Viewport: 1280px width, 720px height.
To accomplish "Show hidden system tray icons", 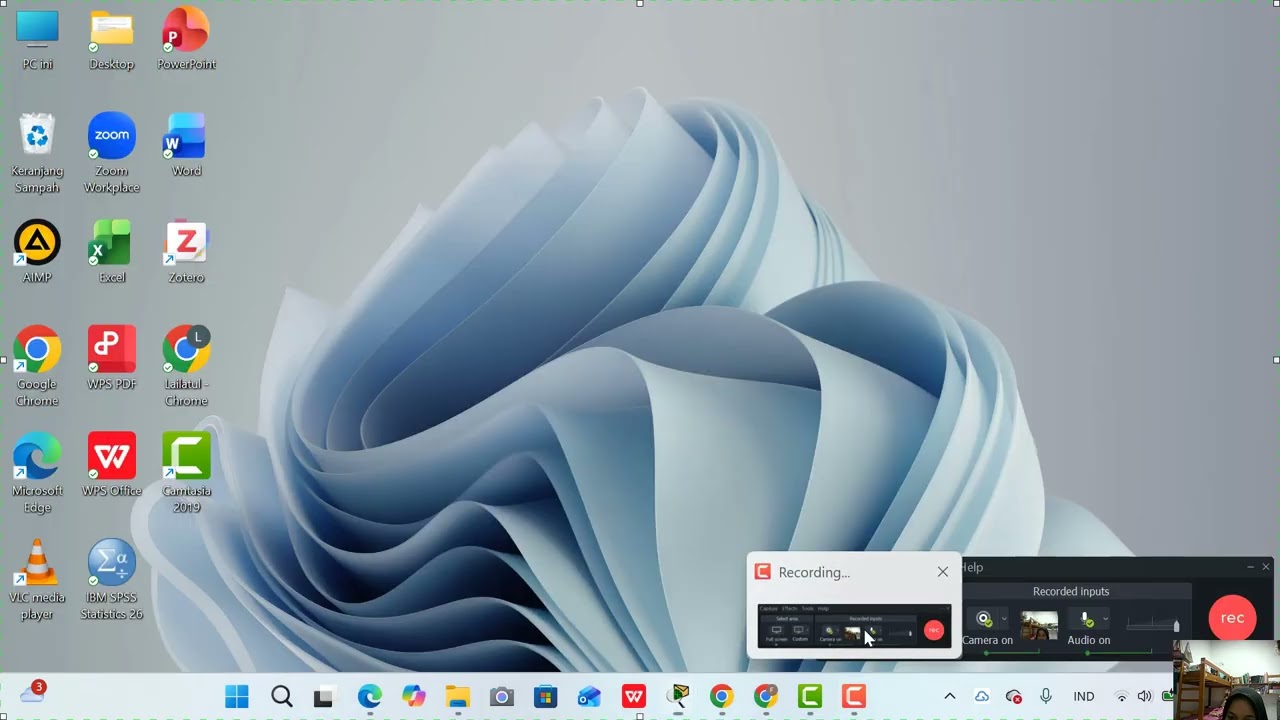I will [x=949, y=697].
